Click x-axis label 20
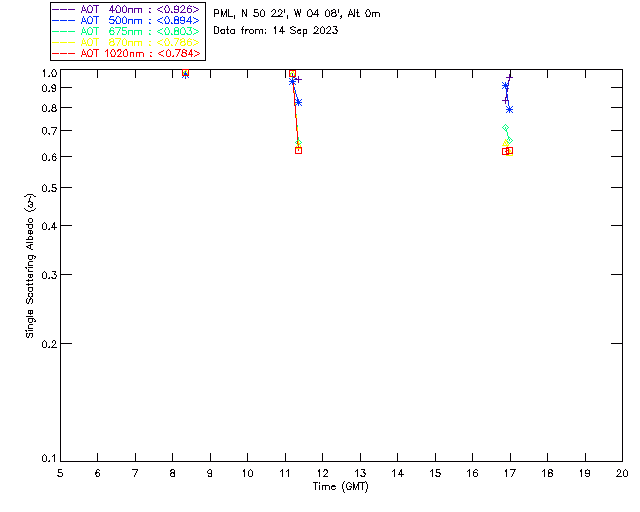640x512 pixels. [x=622, y=473]
